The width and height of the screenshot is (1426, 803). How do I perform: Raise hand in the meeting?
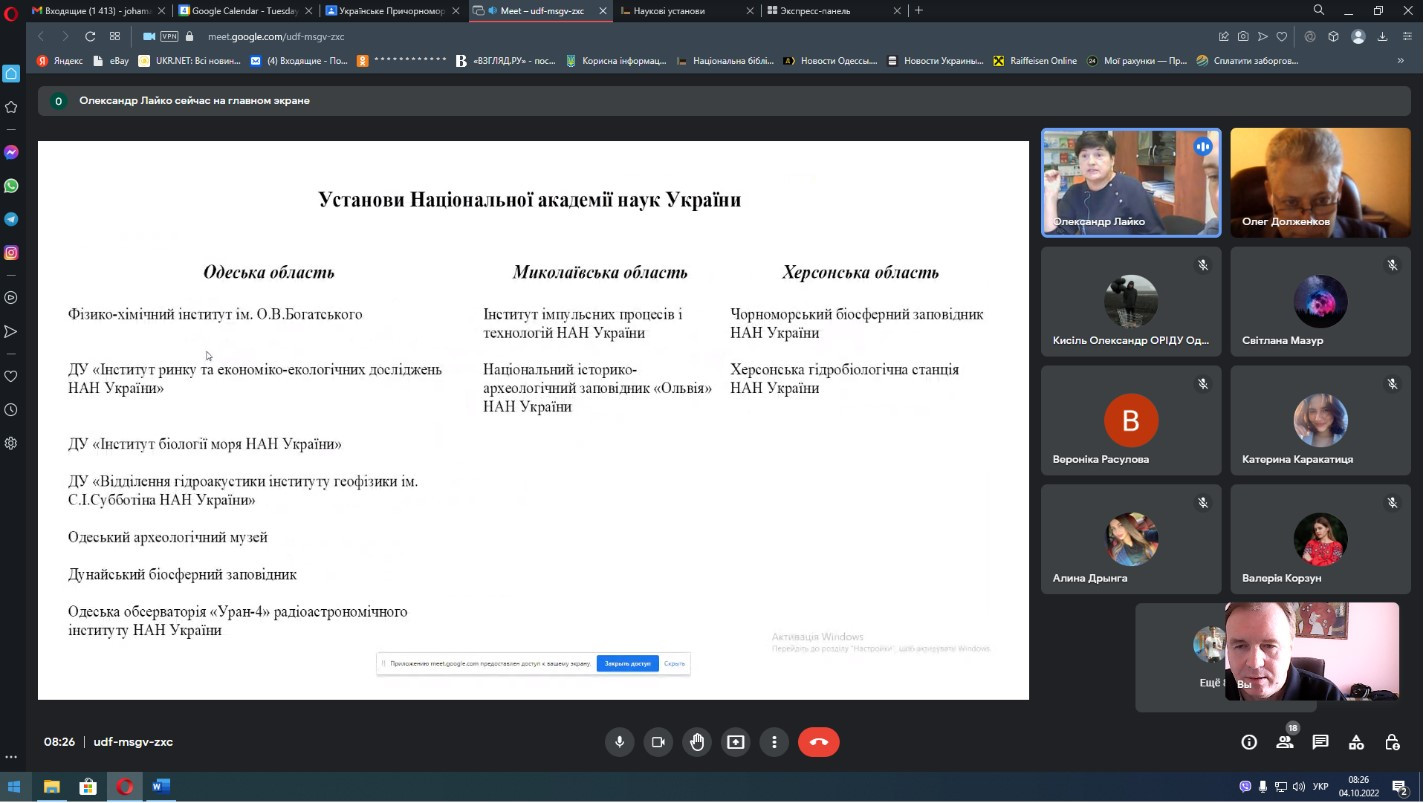coord(697,742)
